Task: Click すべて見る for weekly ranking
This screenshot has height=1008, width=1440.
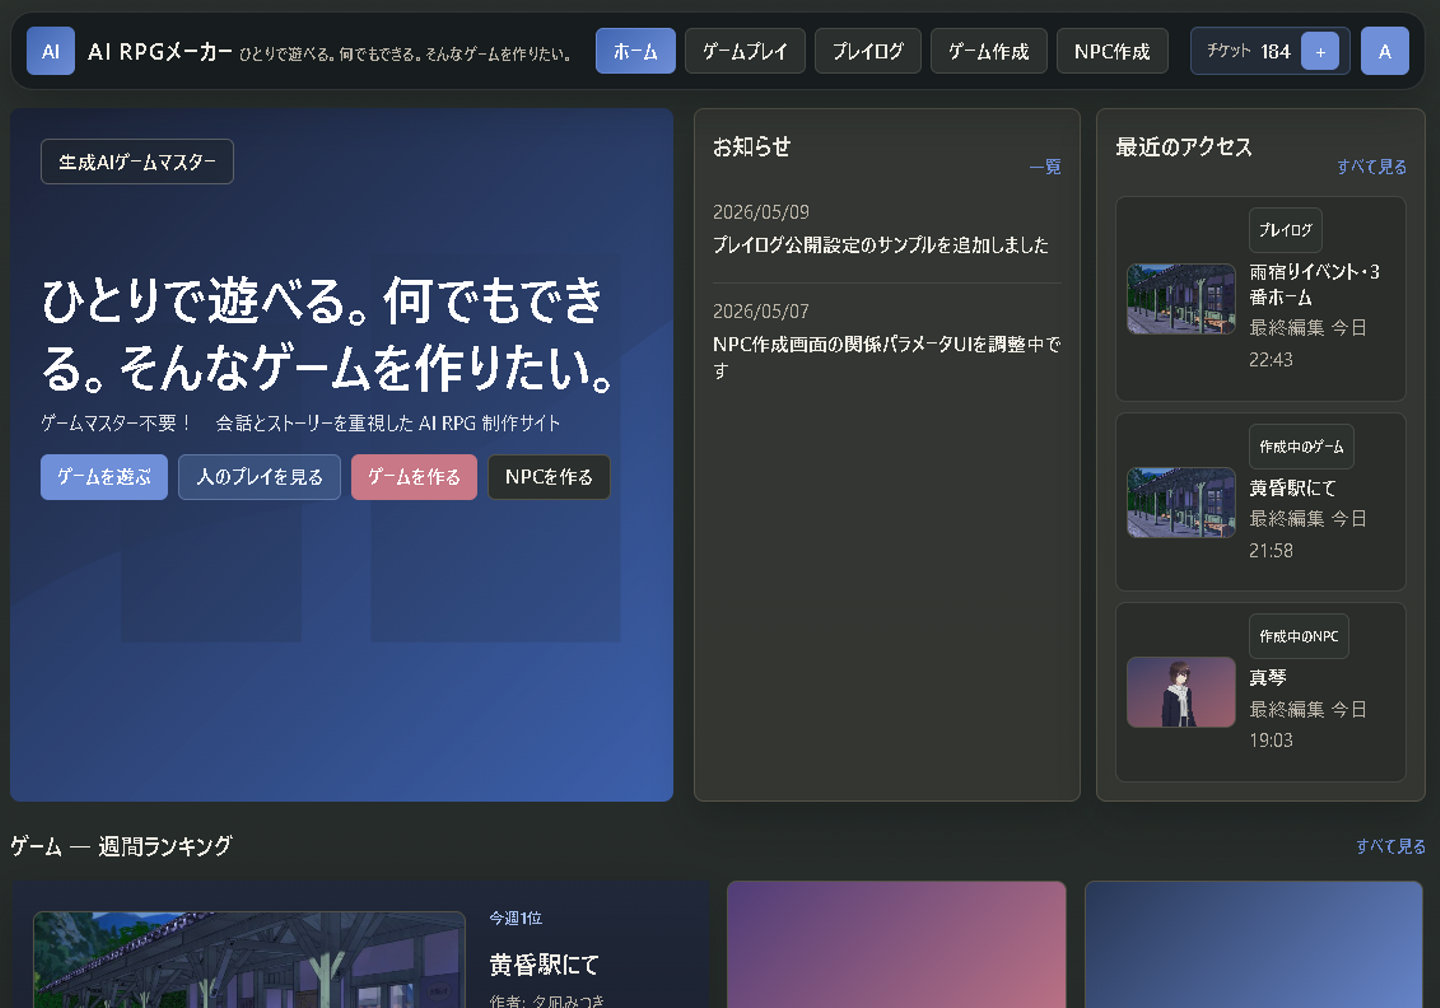Action: pyautogui.click(x=1391, y=847)
